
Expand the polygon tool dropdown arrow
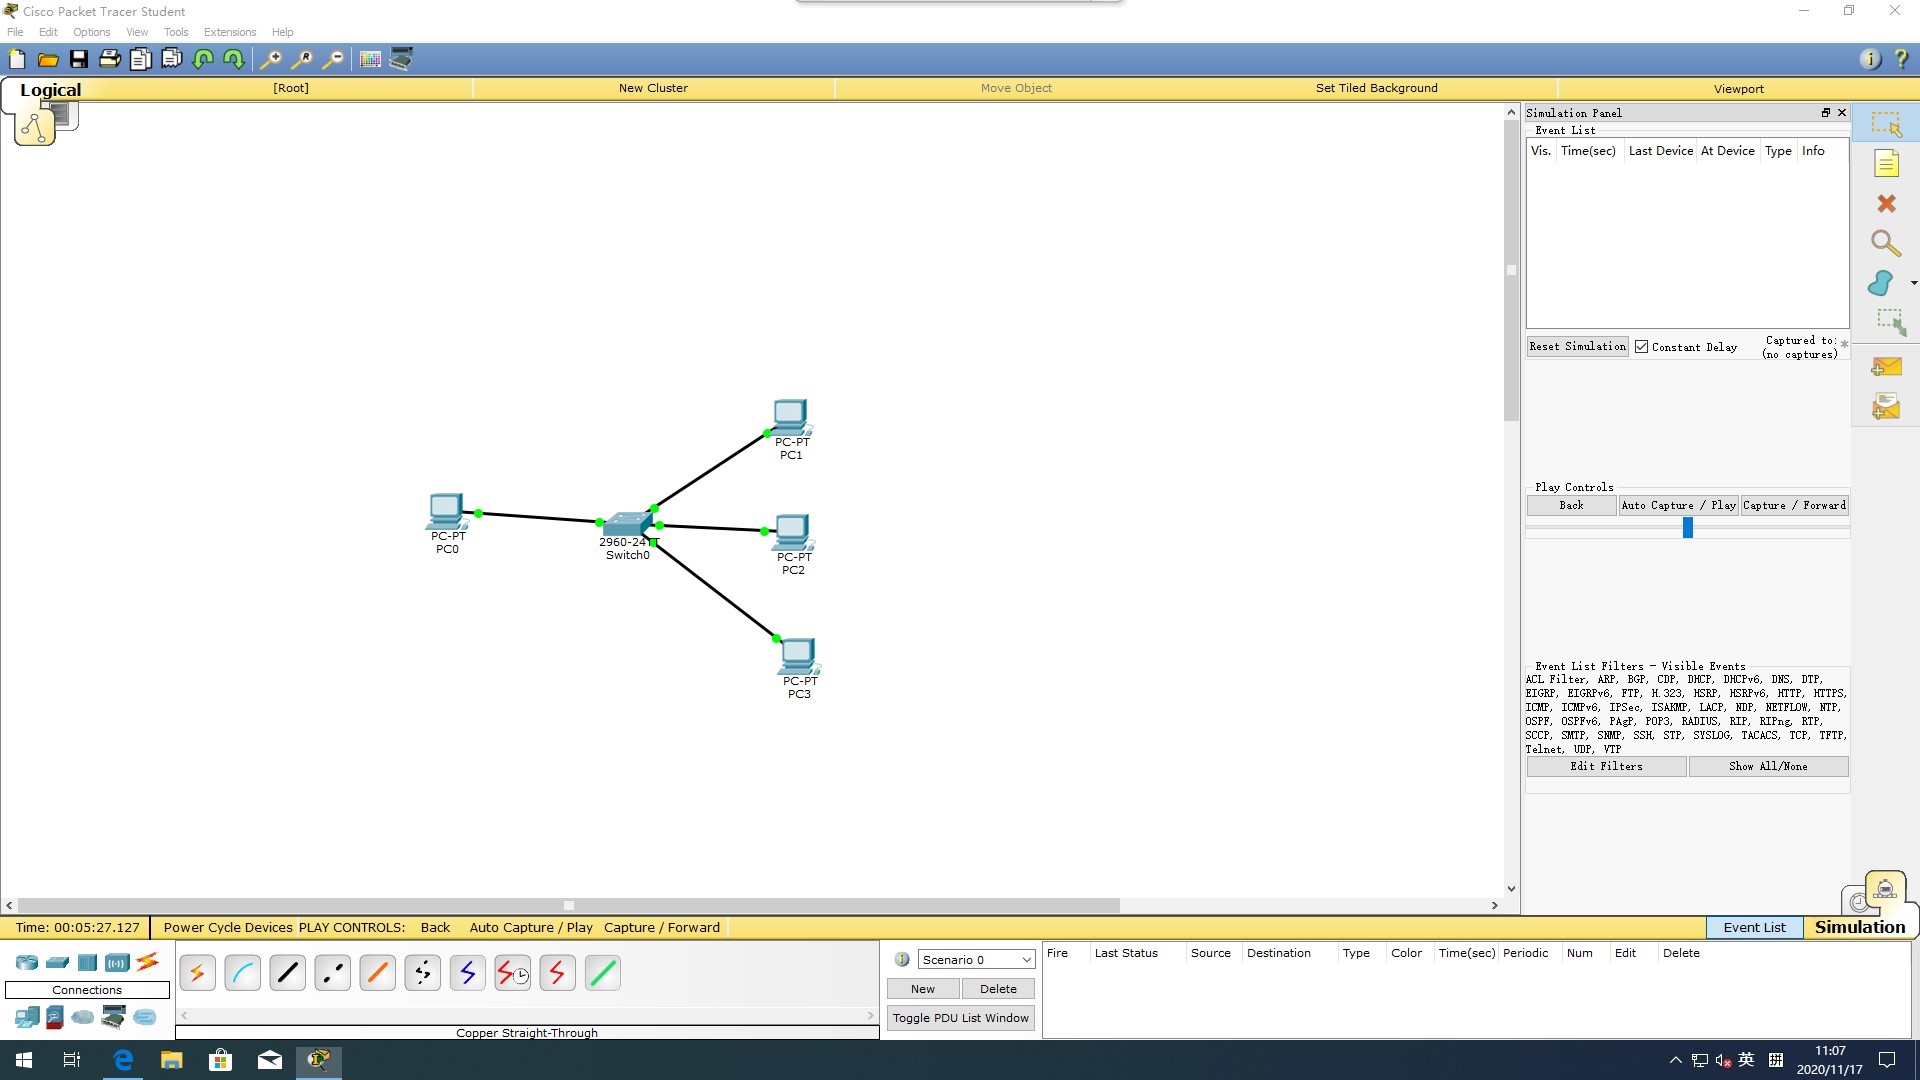pyautogui.click(x=1914, y=283)
